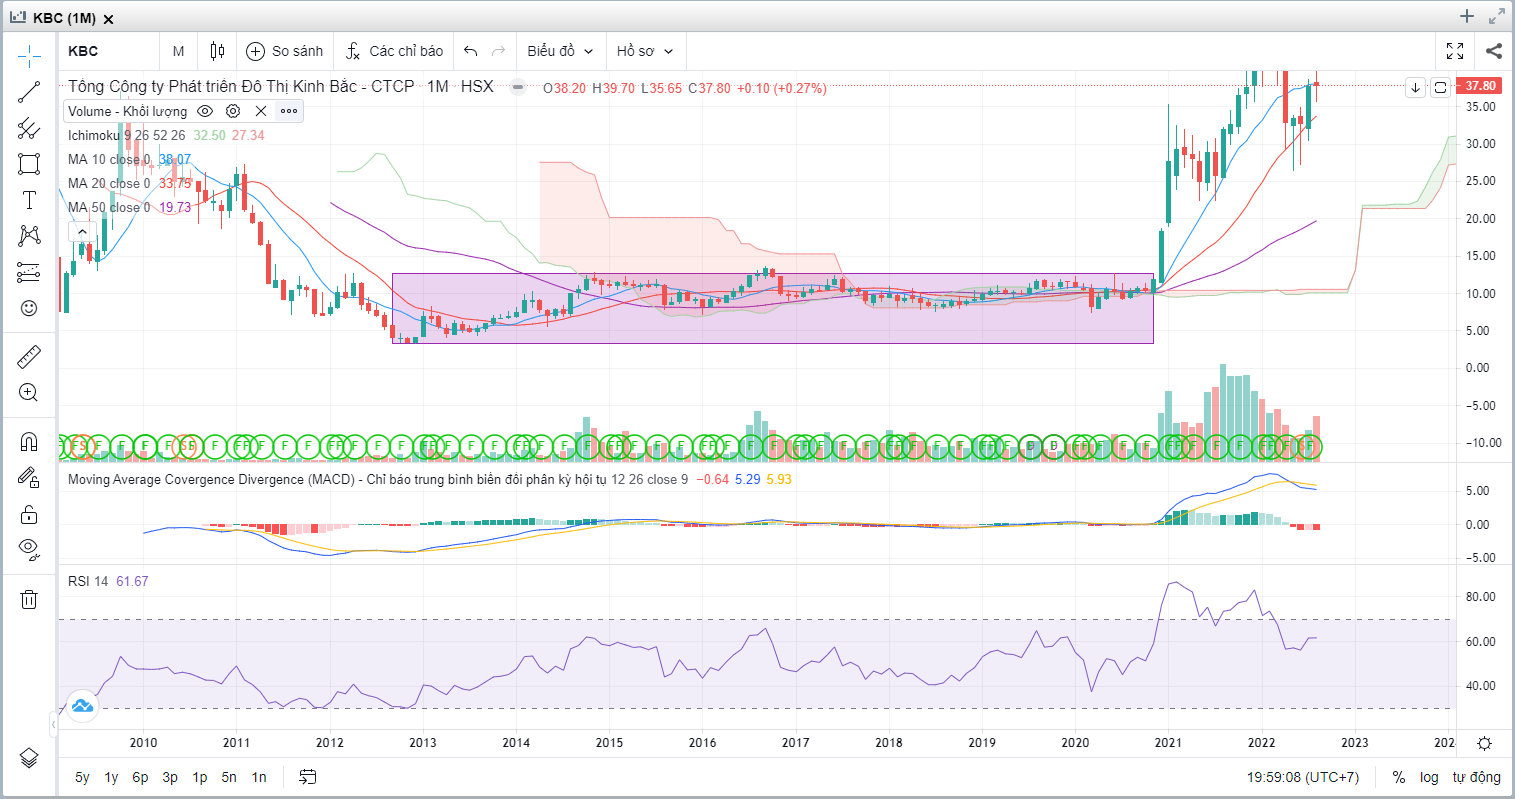Expand the Biểu đồ dropdown
Screen dimensions: 1515x799
(560, 51)
